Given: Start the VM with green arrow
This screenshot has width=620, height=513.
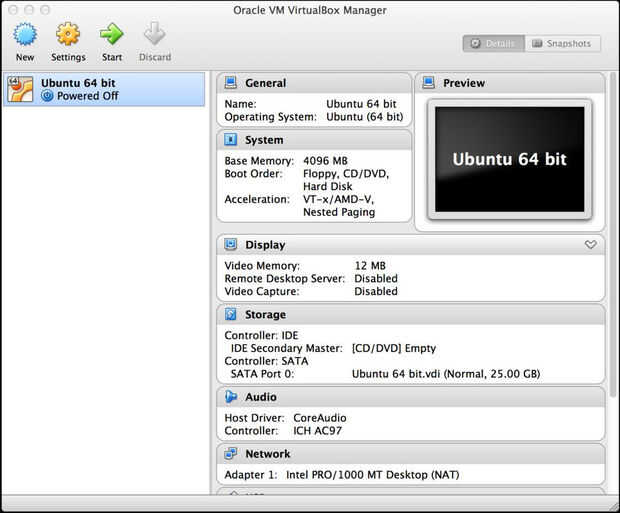Looking at the screenshot, I should point(112,34).
